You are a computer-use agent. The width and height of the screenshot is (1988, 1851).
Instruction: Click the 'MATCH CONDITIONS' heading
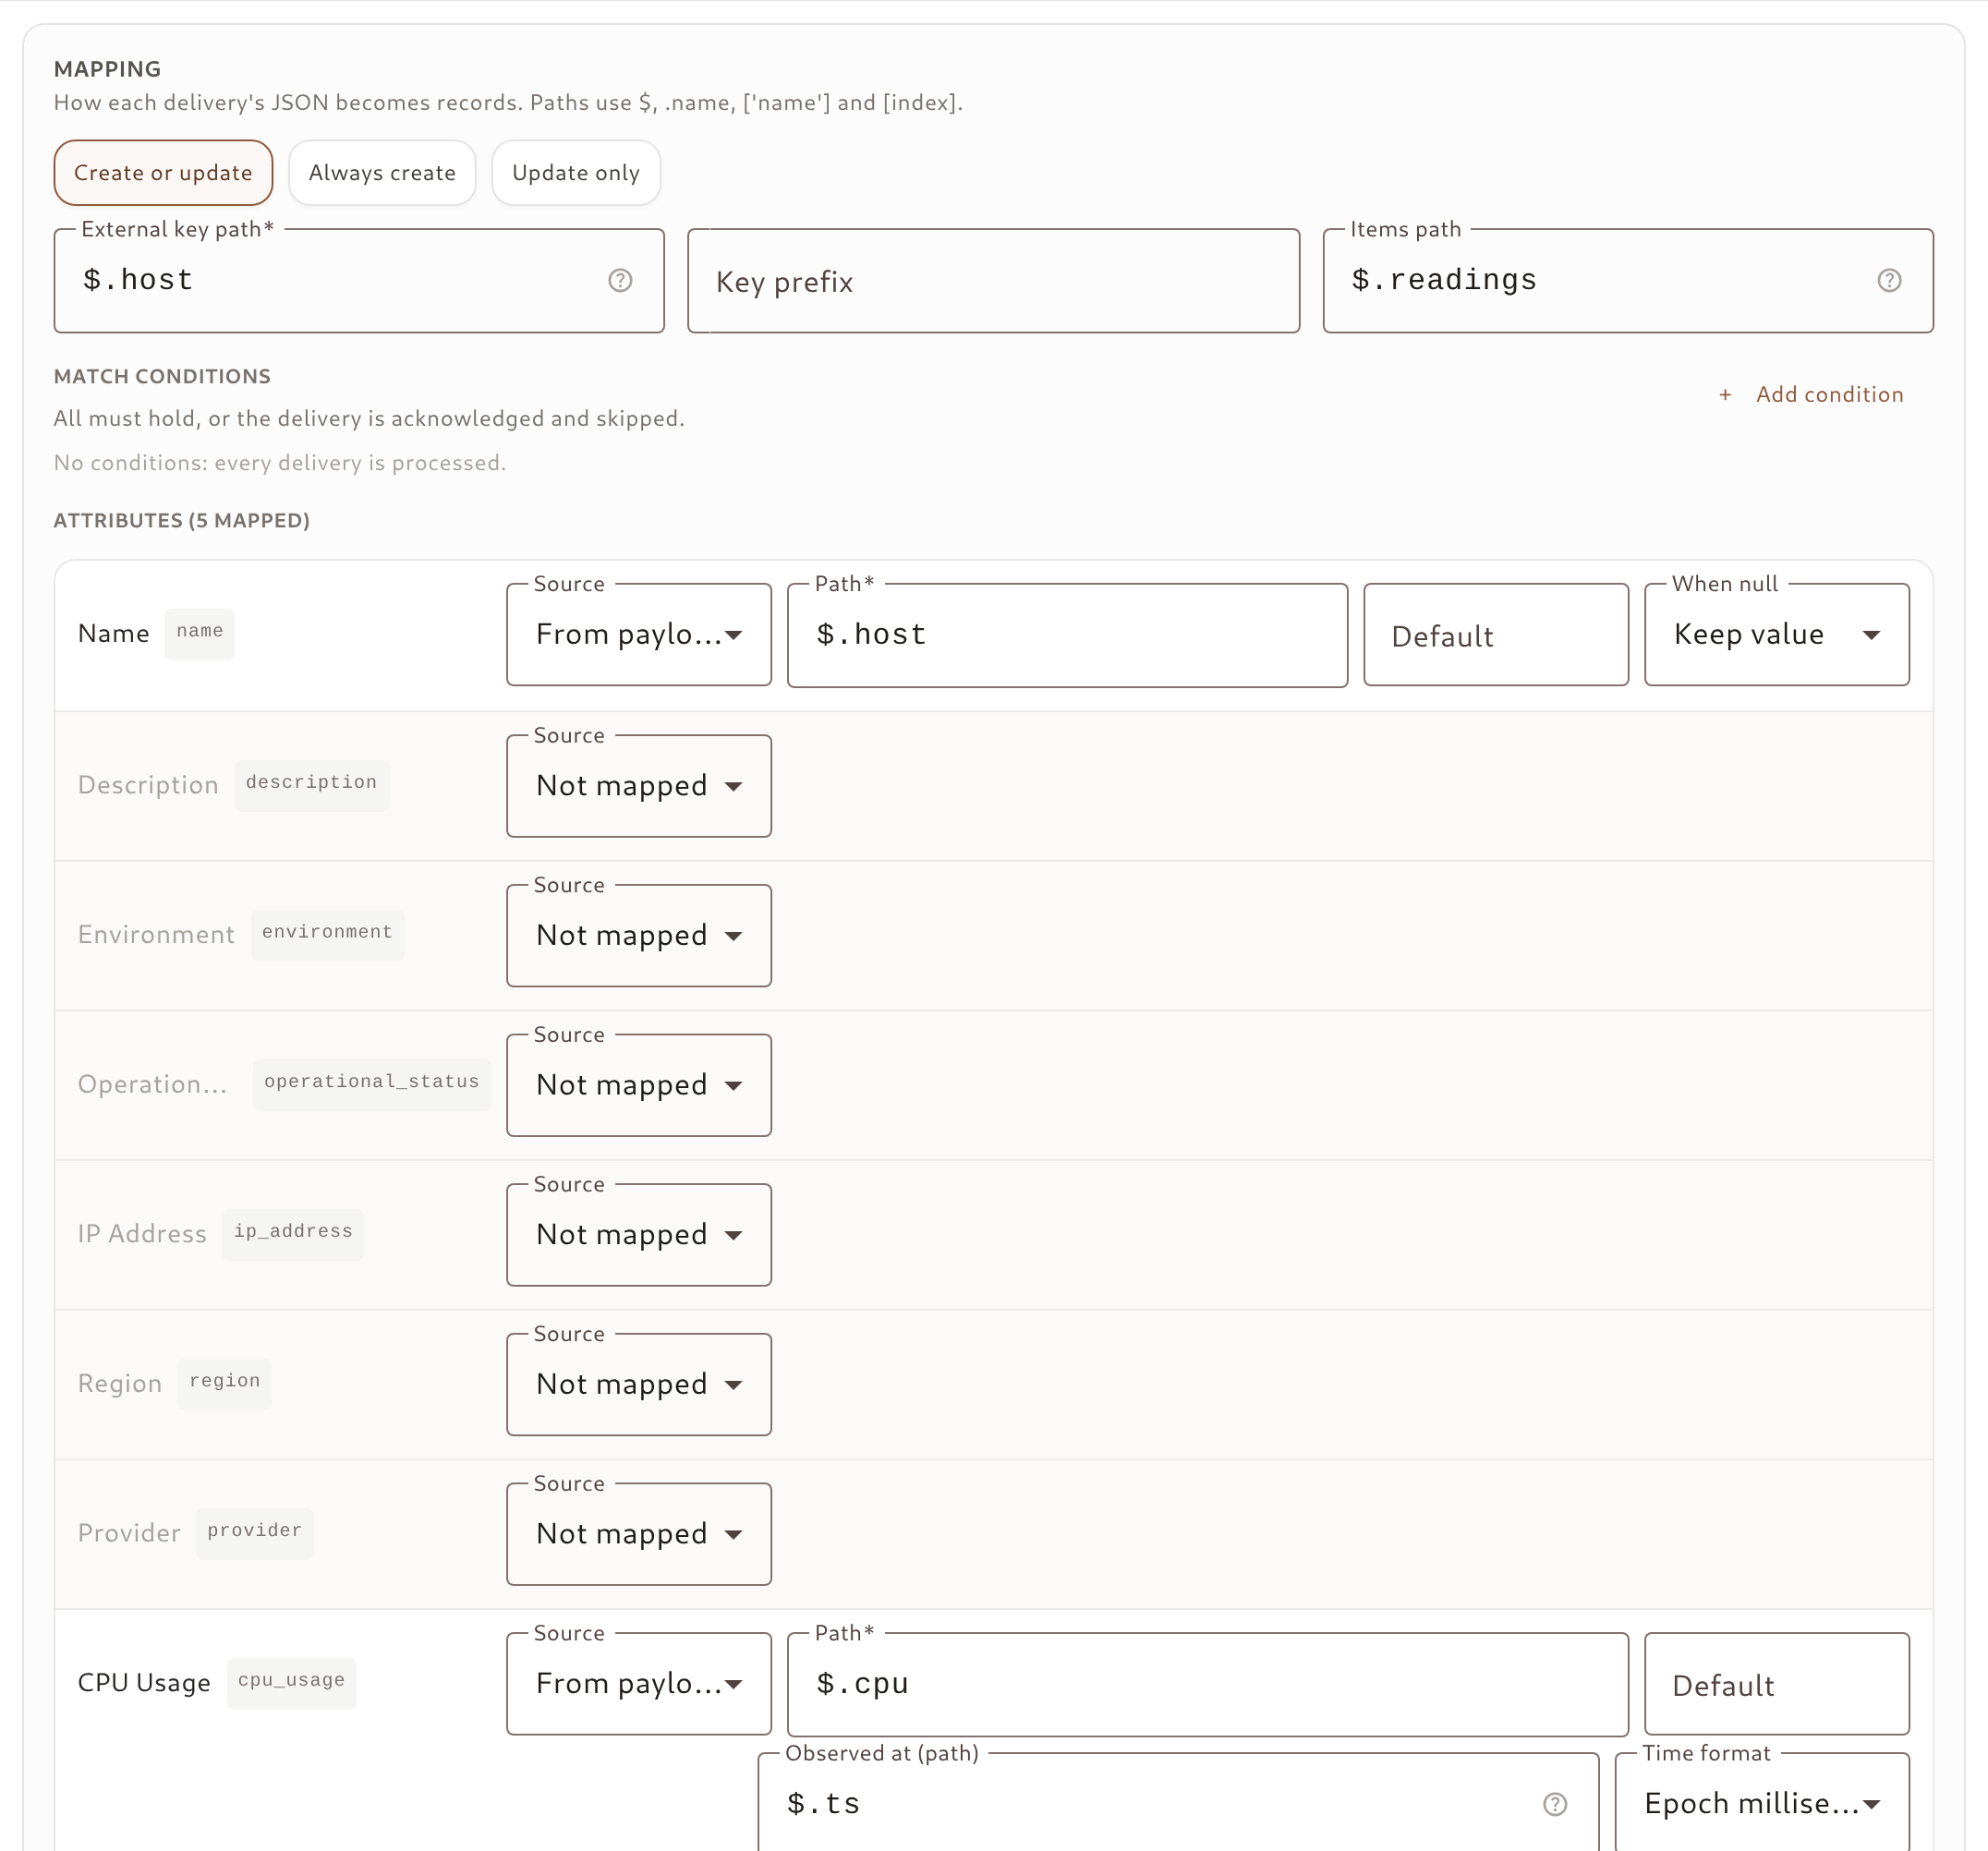[162, 377]
